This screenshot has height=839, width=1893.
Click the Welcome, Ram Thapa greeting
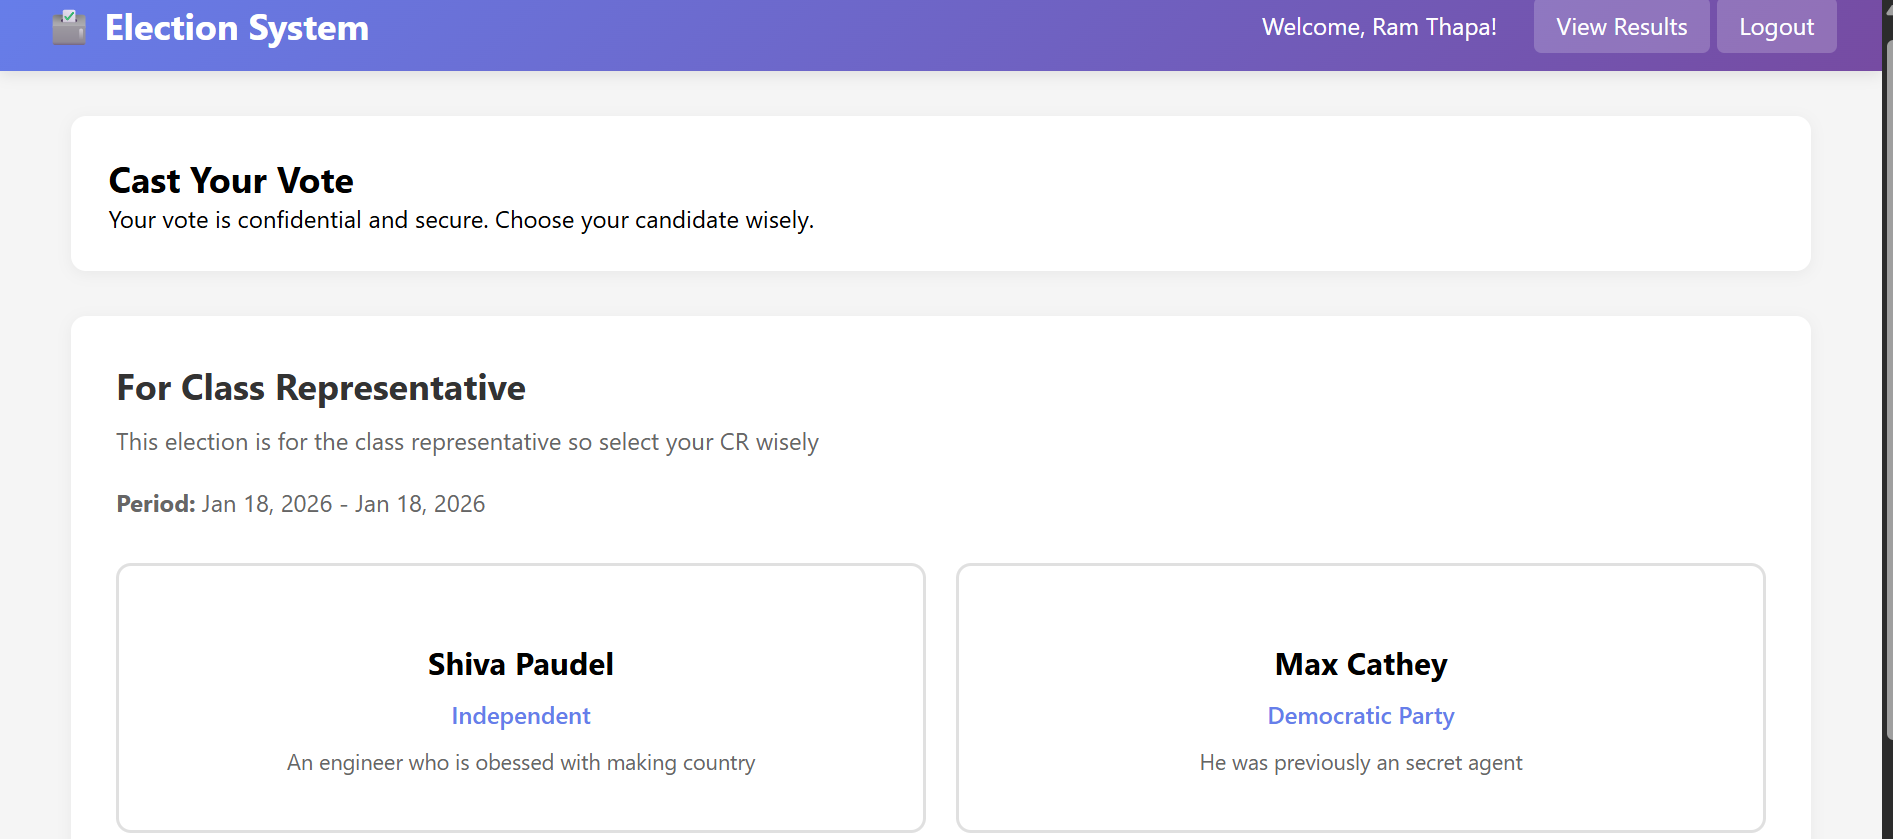(1379, 27)
